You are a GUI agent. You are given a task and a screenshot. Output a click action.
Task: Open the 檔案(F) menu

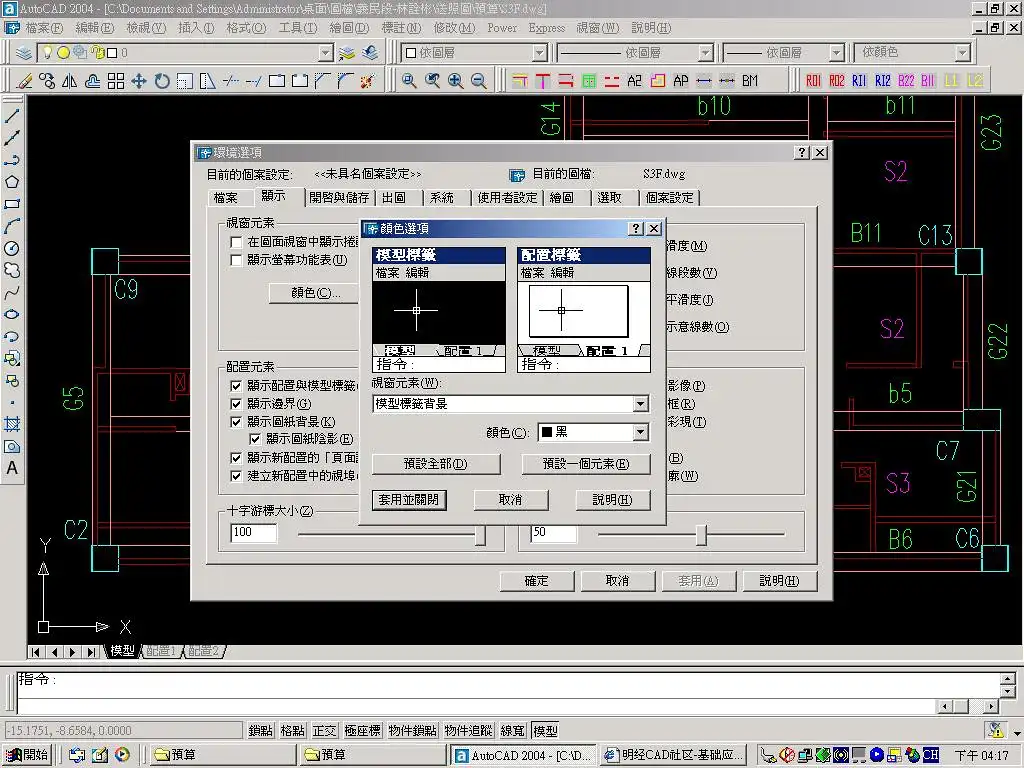pos(44,28)
